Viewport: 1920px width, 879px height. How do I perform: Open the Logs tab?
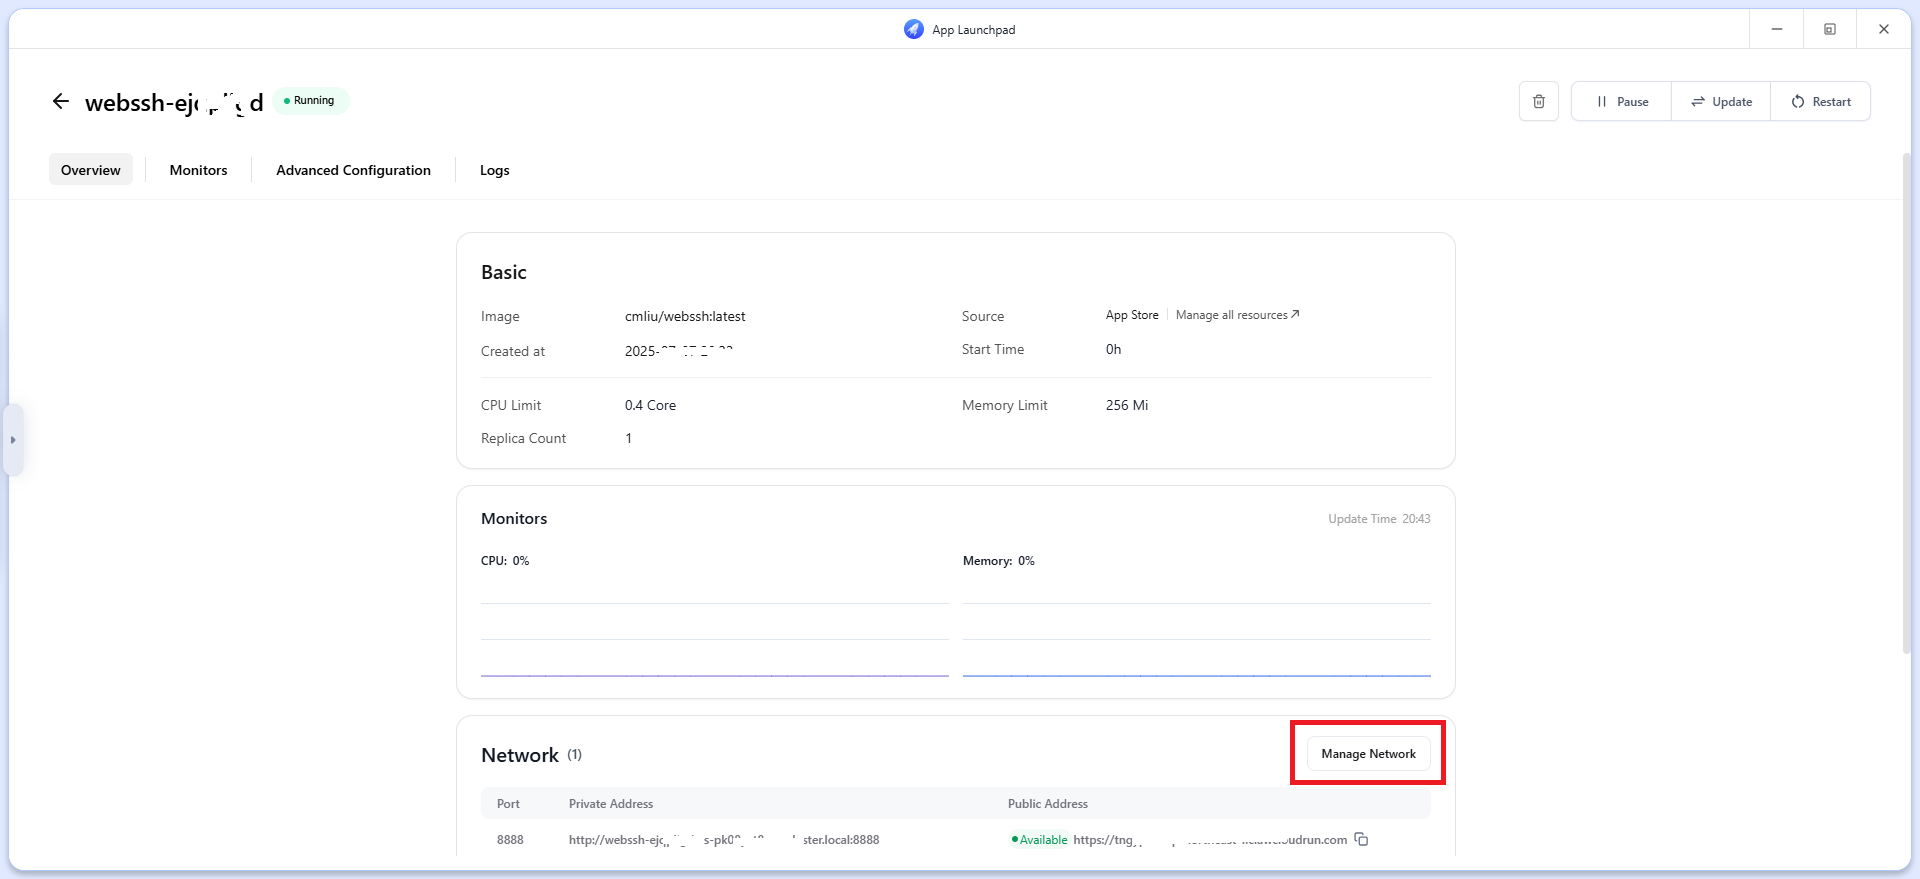coord(494,170)
